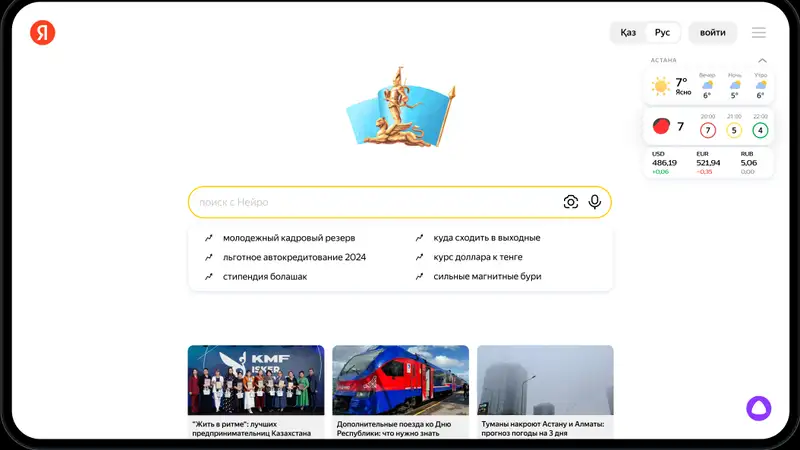The height and width of the screenshot is (450, 800).
Task: Click the sunny weather icon
Action: click(661, 86)
